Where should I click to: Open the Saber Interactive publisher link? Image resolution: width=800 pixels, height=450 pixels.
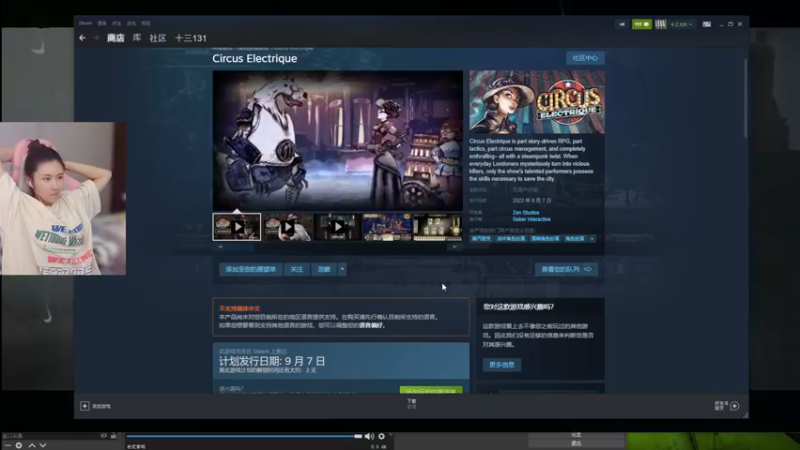[531, 219]
